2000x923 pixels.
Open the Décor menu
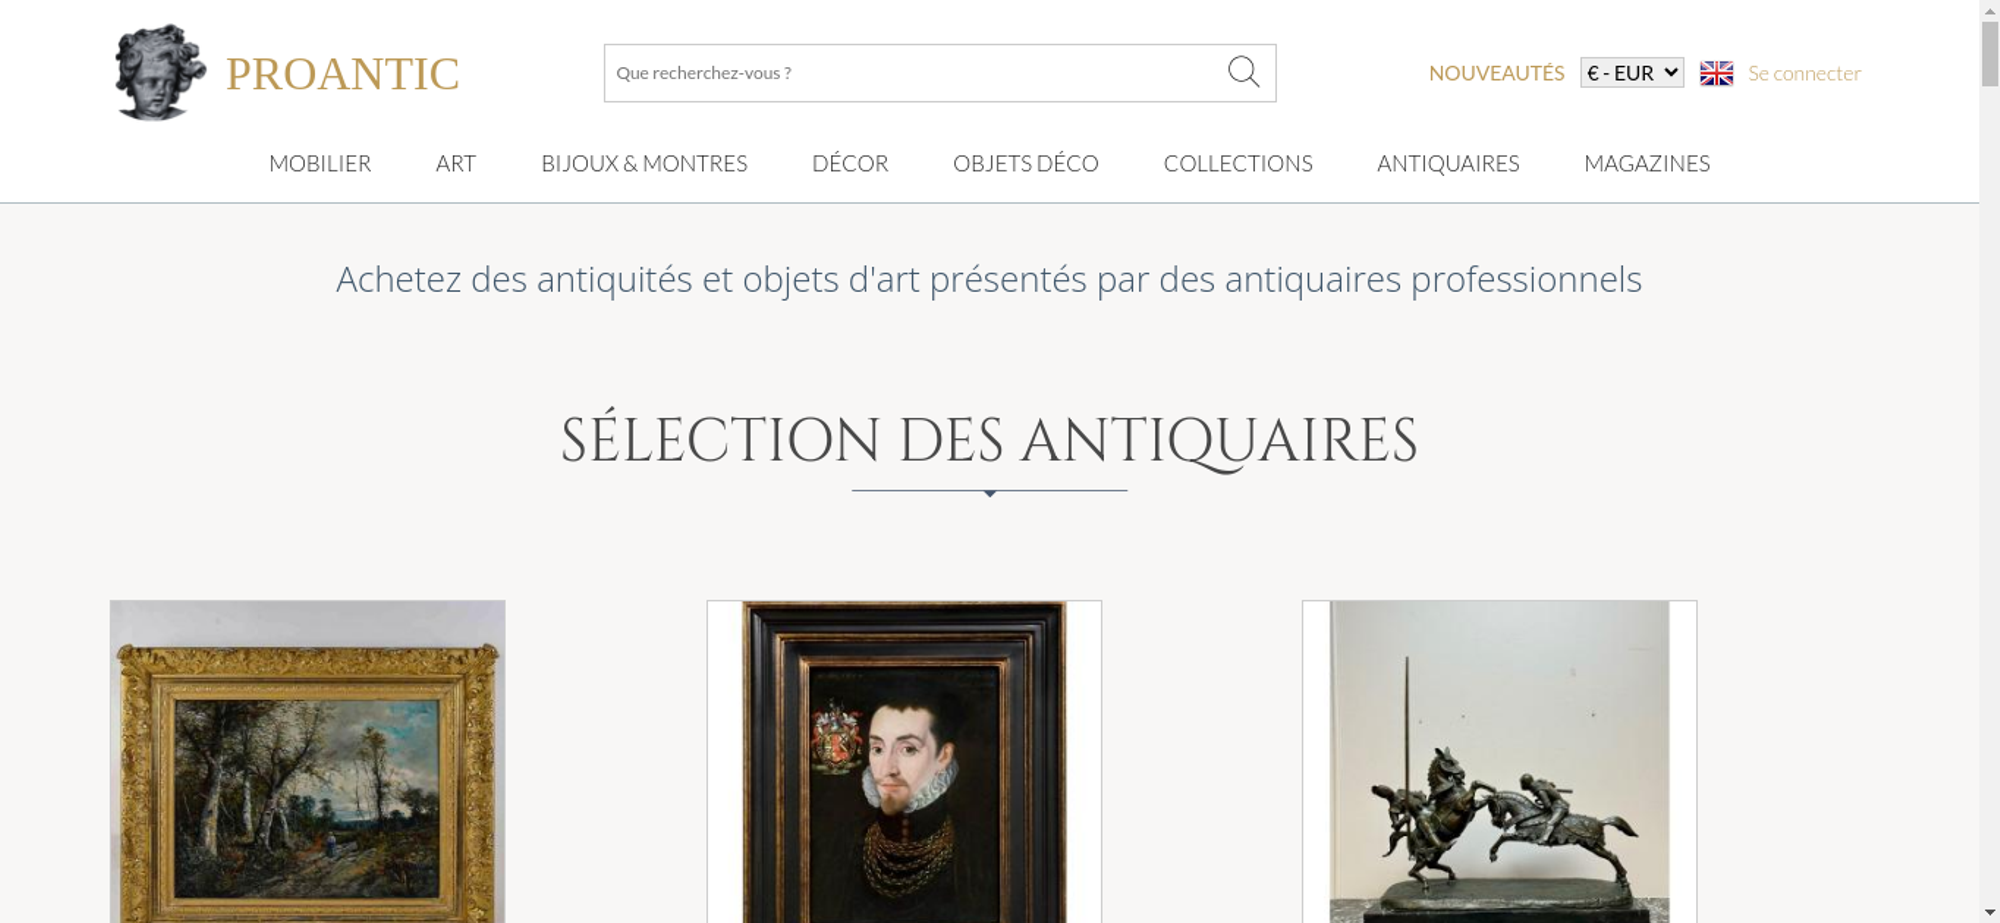(850, 163)
